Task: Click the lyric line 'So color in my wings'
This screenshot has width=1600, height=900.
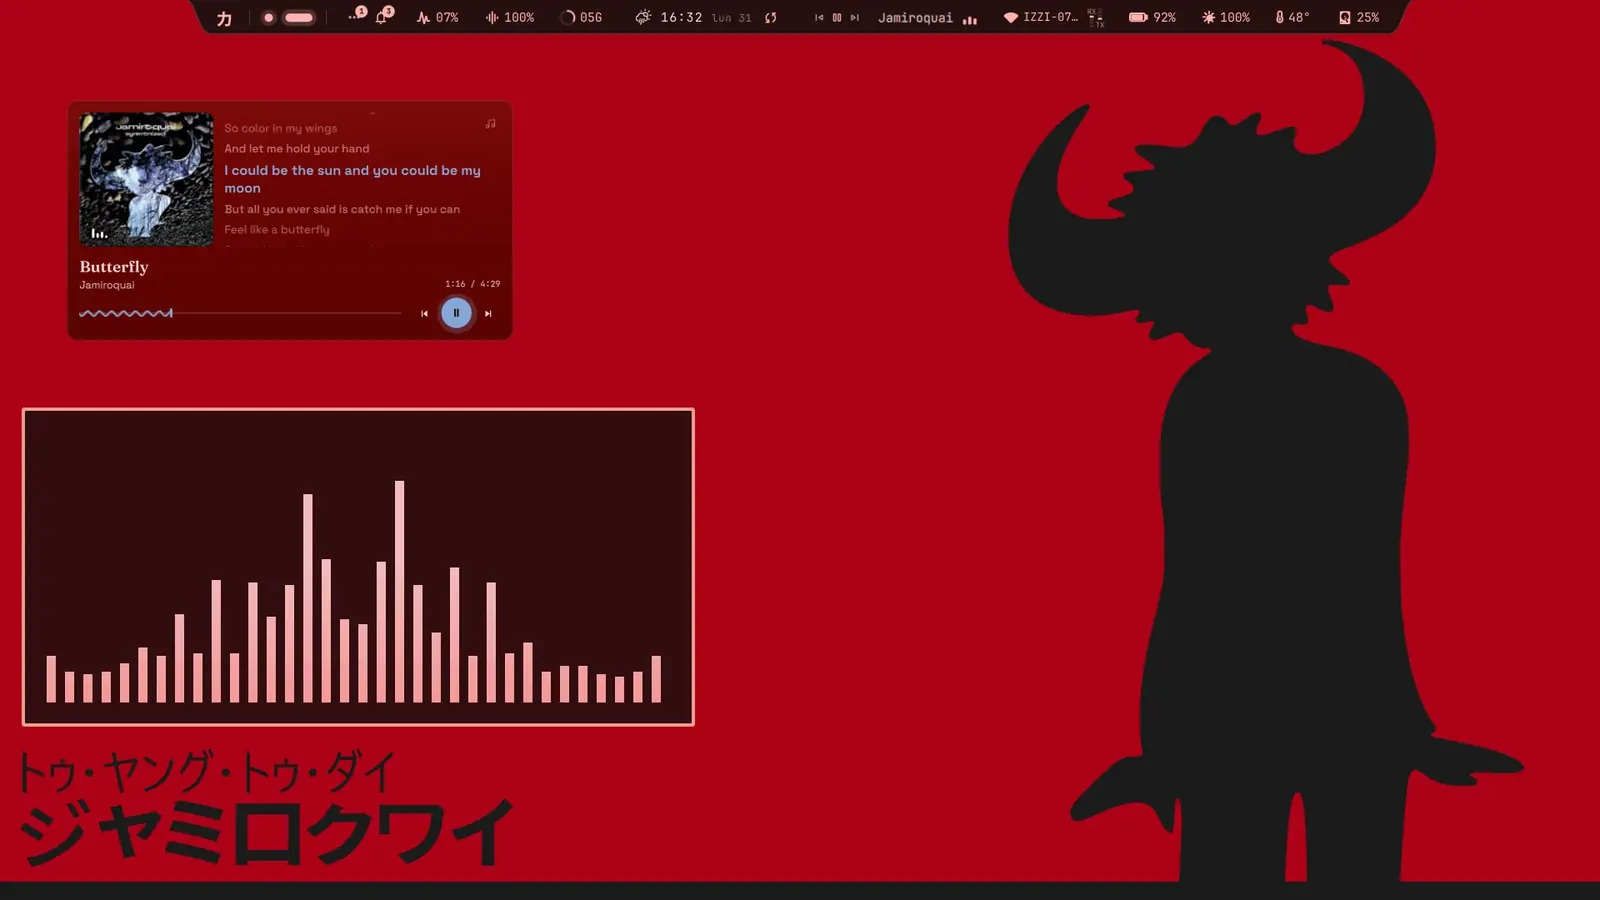Action: tap(281, 129)
